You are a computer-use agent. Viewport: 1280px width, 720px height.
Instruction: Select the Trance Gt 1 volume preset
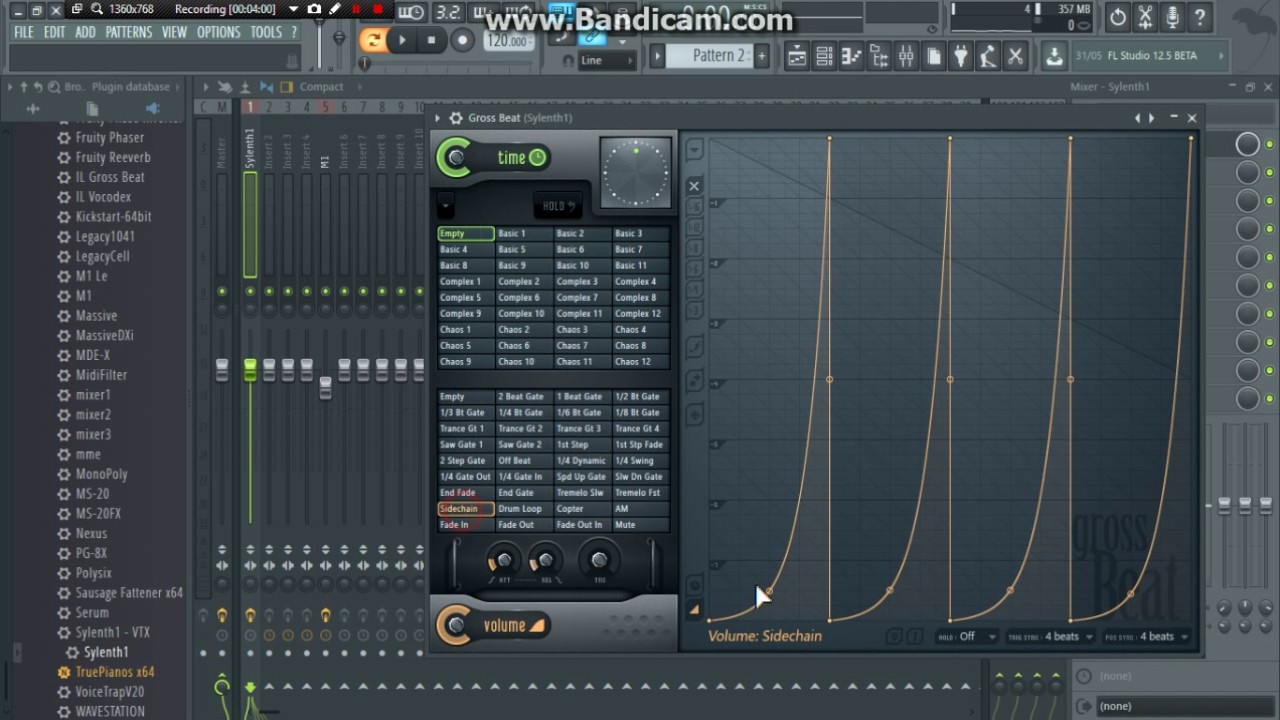click(465, 429)
